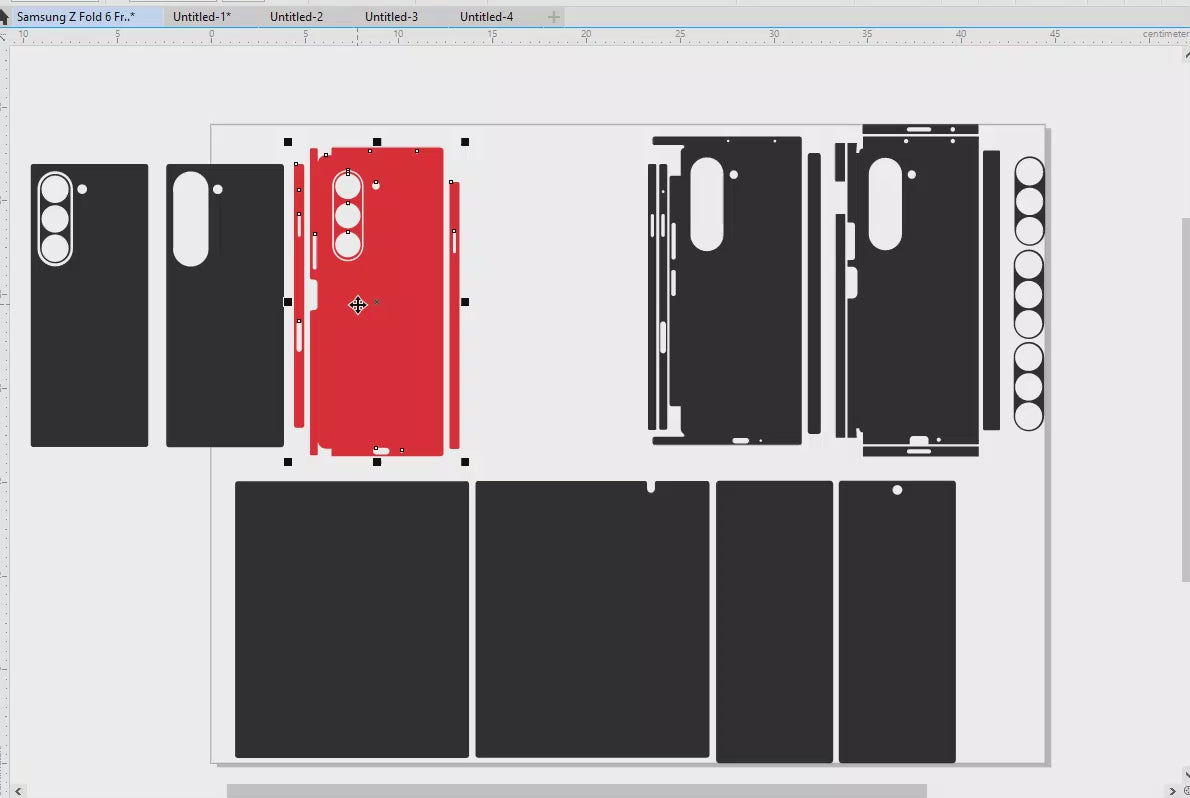
Task: Select black skin with triple camera rings
Action: pos(90,305)
